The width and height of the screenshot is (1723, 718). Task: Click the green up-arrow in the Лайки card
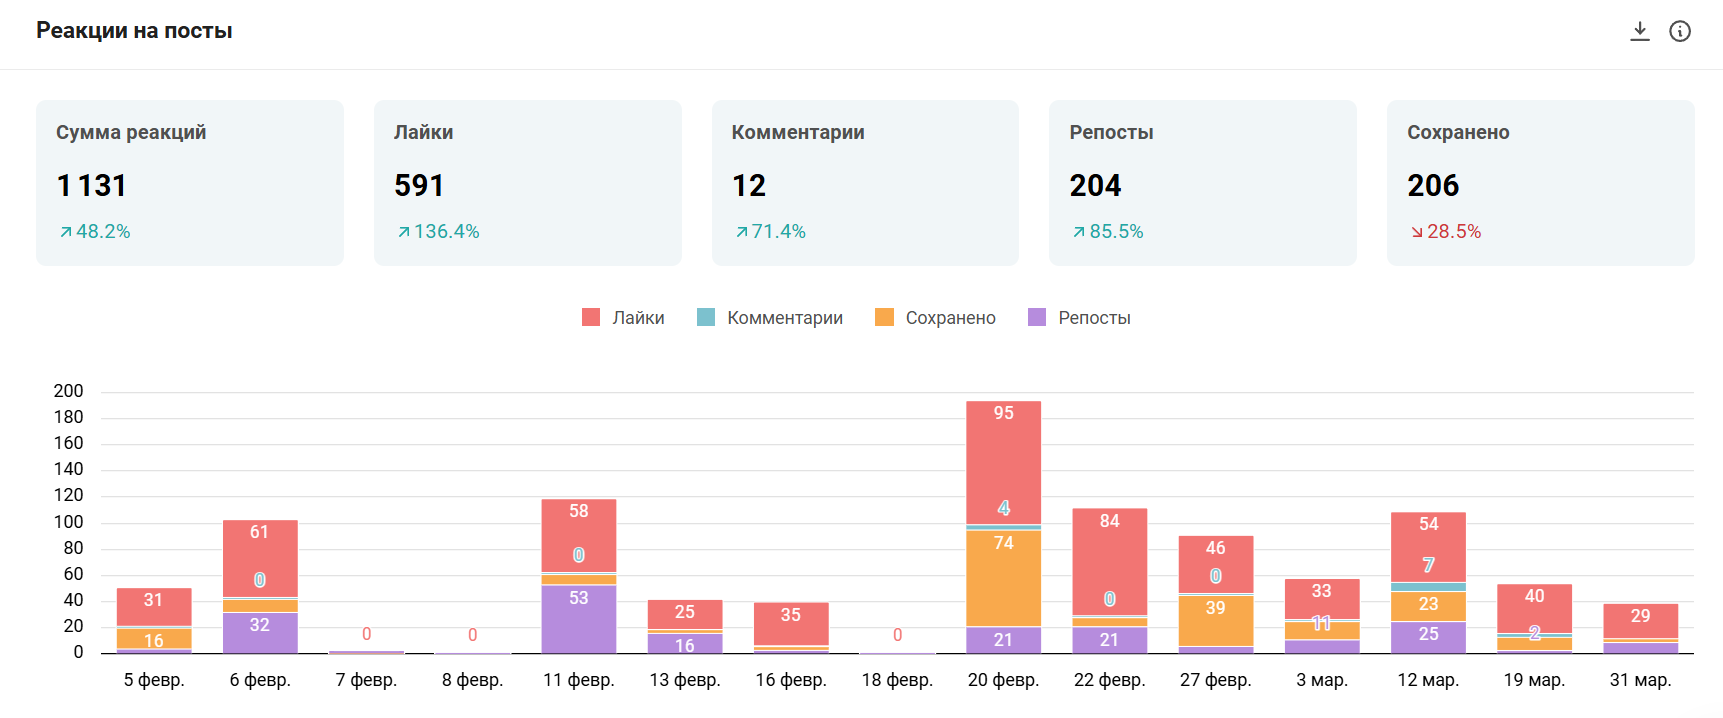404,232
